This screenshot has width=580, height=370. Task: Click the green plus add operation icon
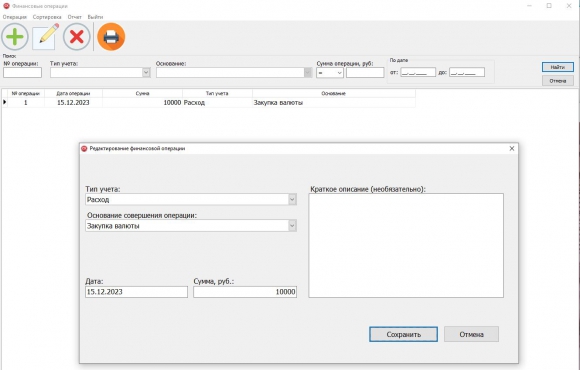tap(15, 37)
